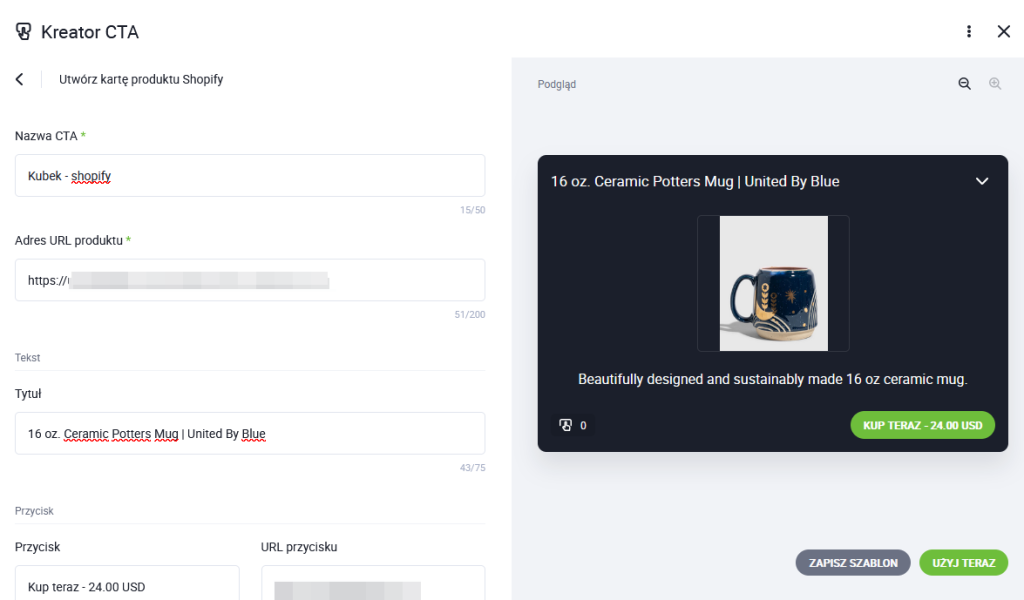Click the mug product image thumbnail
Image resolution: width=1024 pixels, height=600 pixels.
click(773, 283)
